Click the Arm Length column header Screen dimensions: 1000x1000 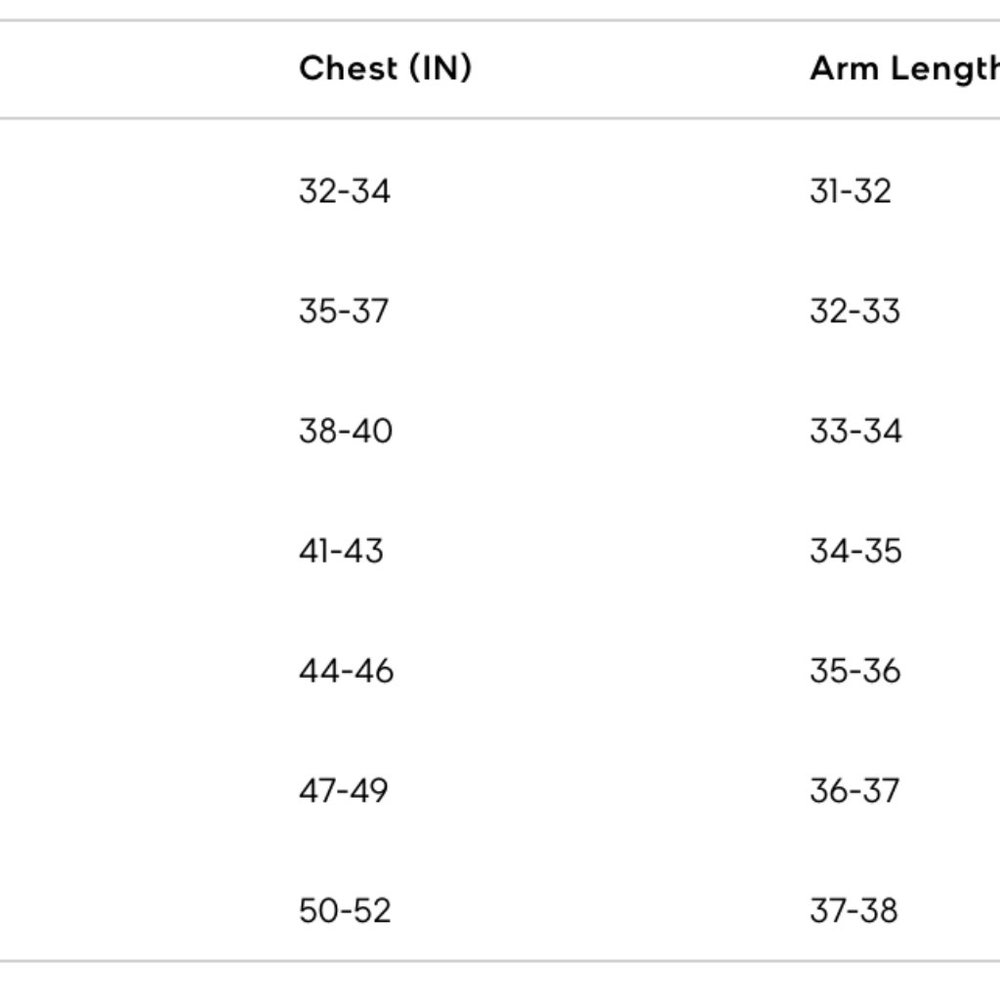pyautogui.click(x=904, y=69)
